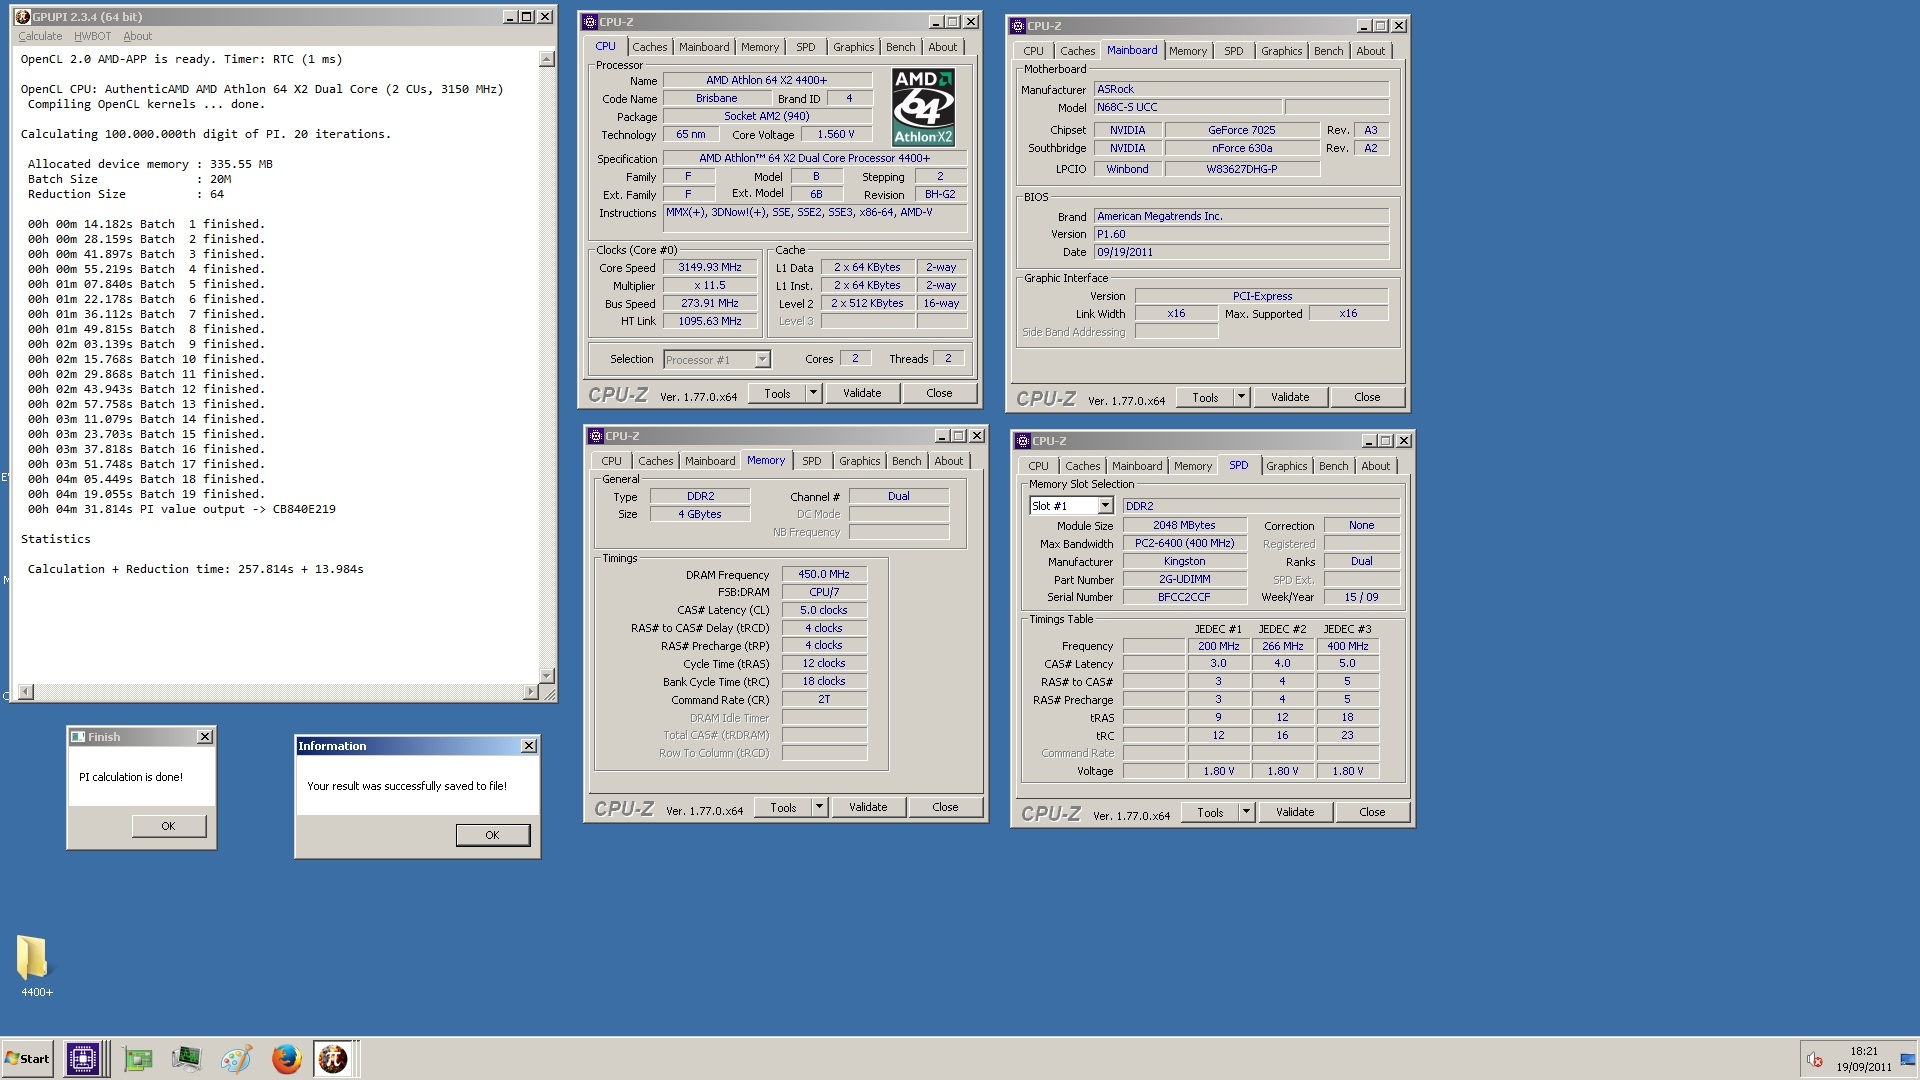Click the Bus Speed 273.91 MHz value
The height and width of the screenshot is (1080, 1920).
[709, 303]
